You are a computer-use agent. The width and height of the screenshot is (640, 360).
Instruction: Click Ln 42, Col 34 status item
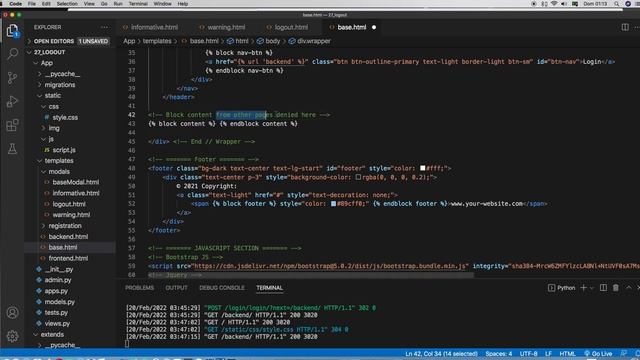tap(441, 353)
